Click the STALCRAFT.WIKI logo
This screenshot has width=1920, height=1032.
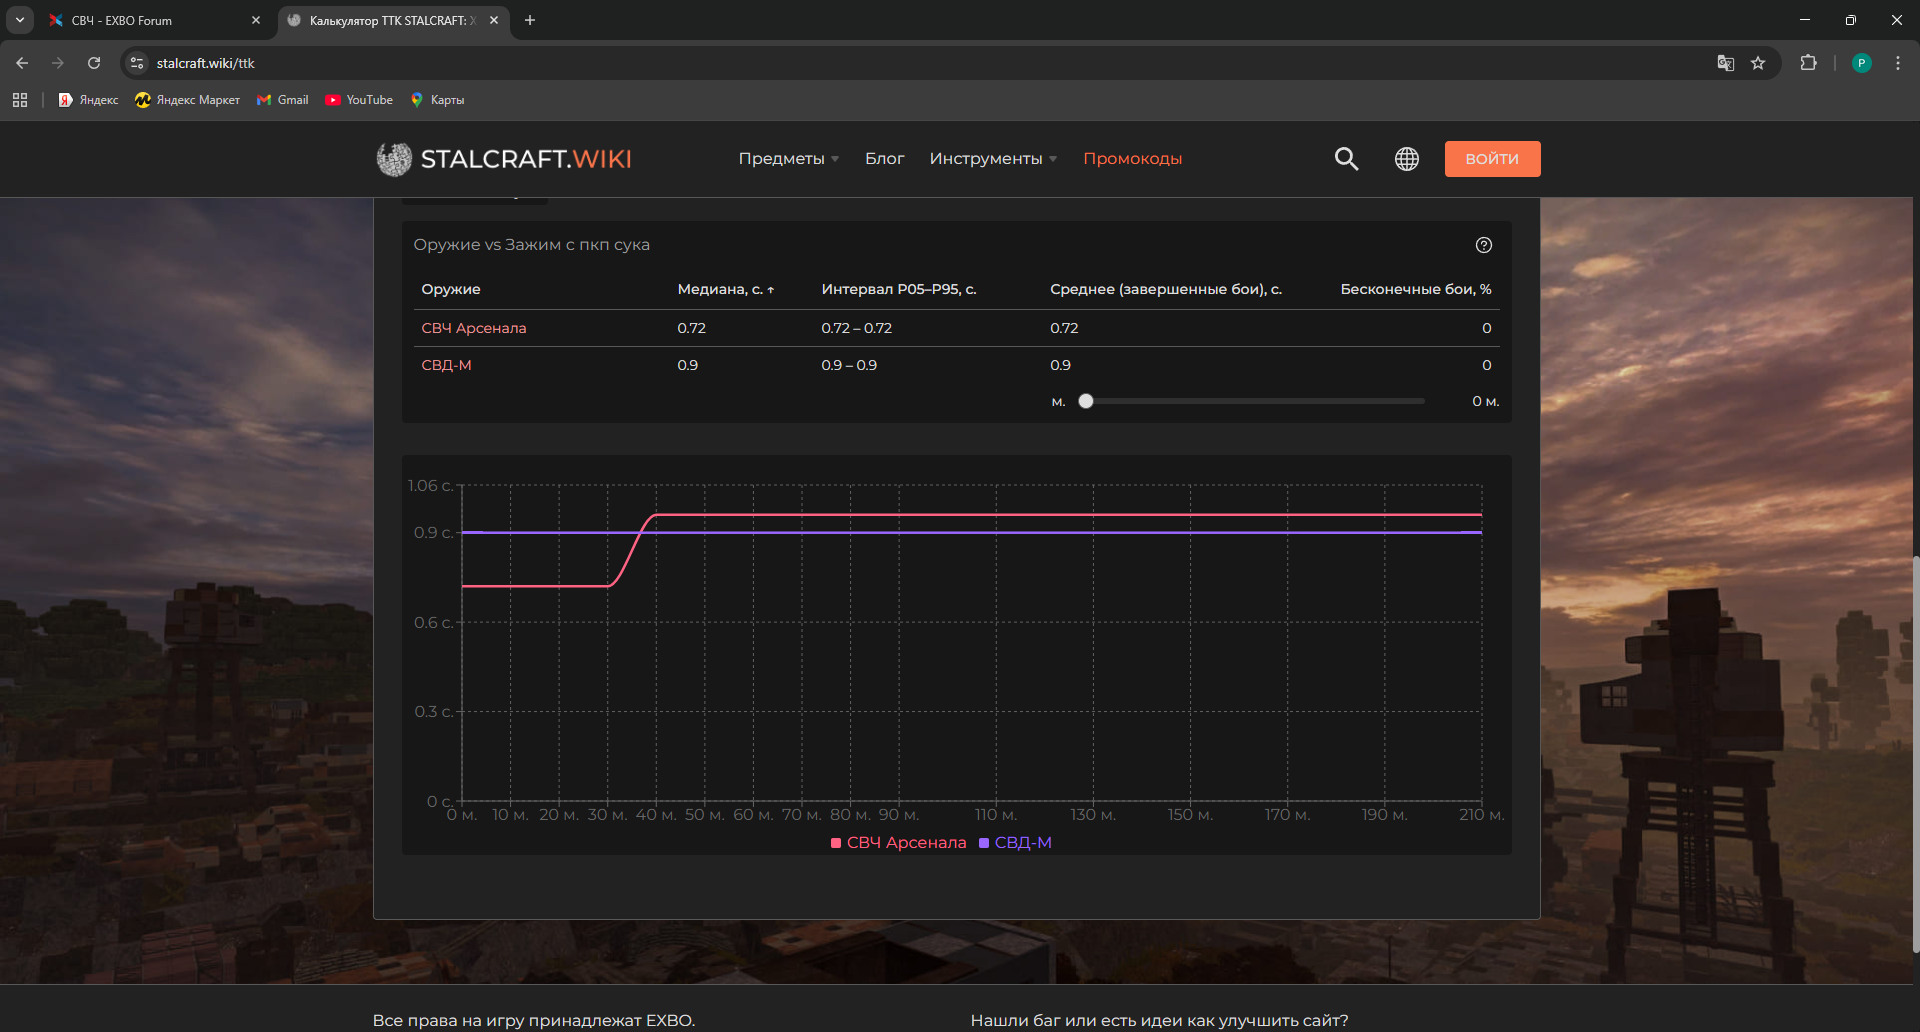504,159
